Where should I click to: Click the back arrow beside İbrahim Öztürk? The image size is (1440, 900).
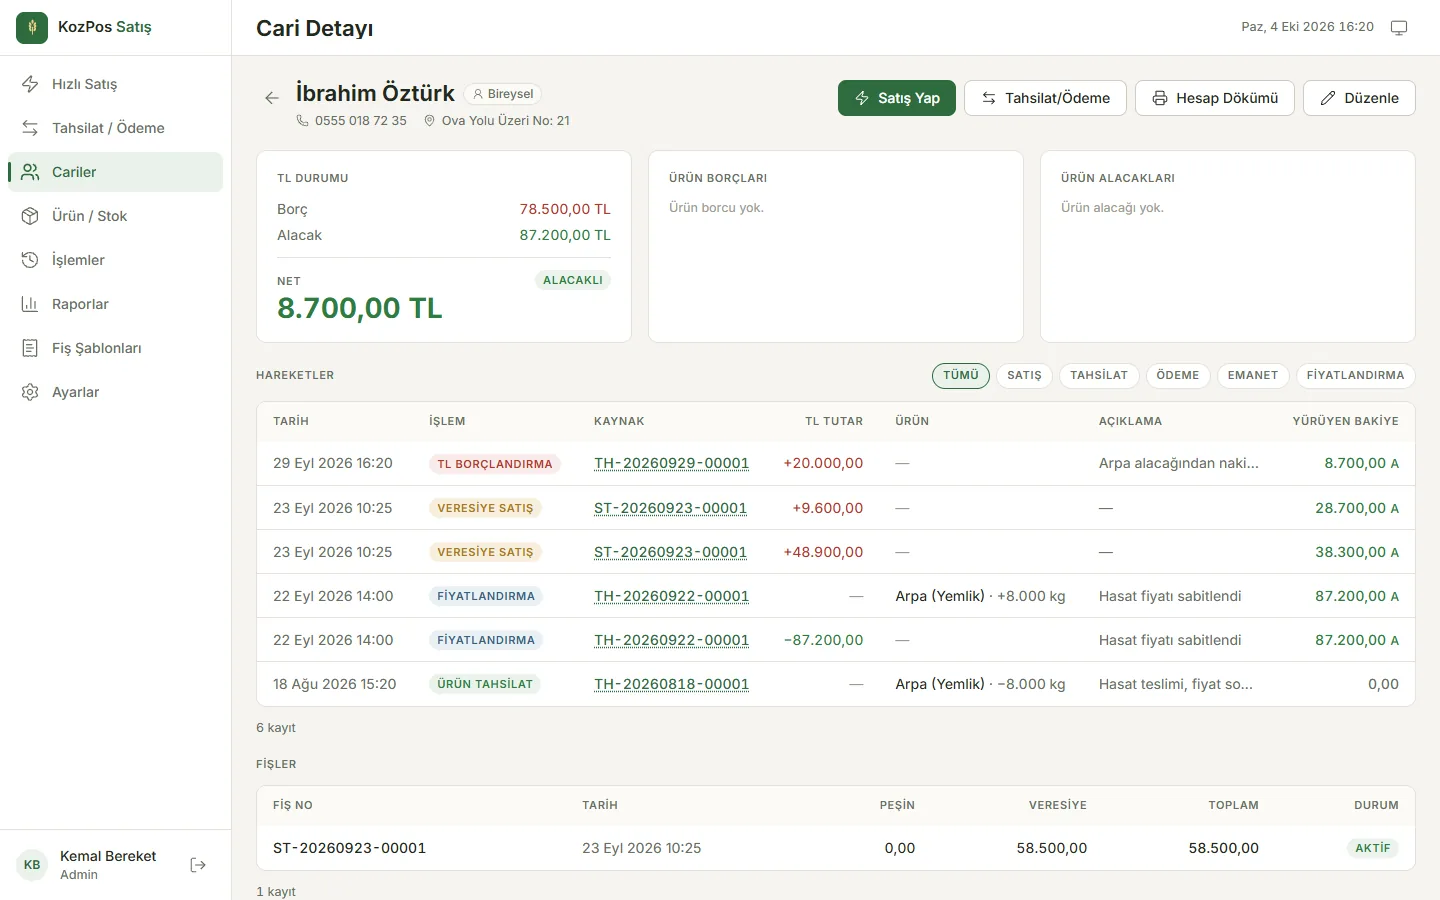tap(271, 98)
